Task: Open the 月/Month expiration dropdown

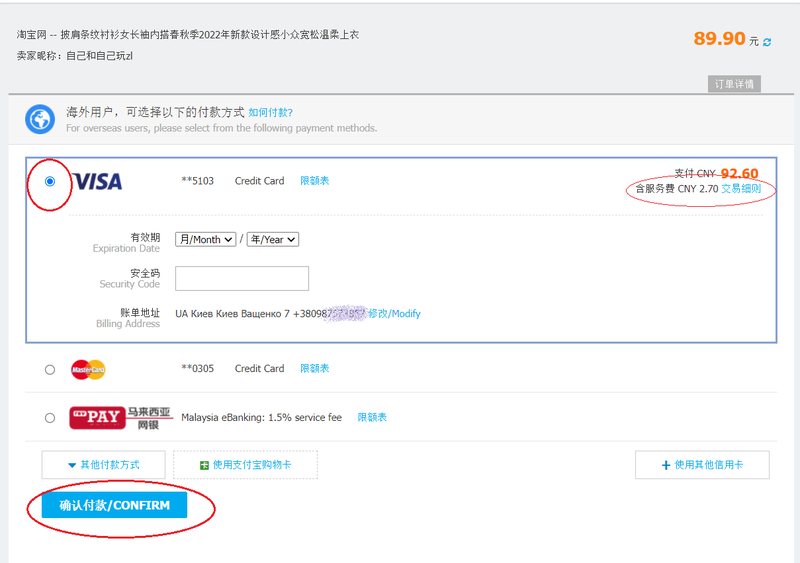Action: (206, 240)
